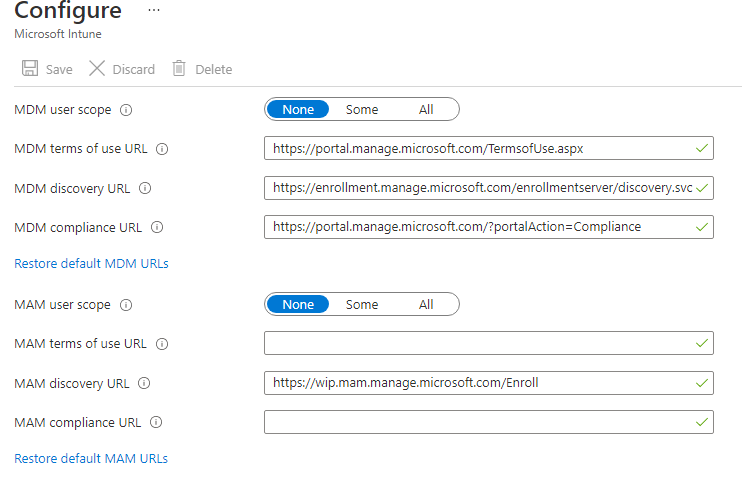
Task: Focus the empty MAM terms of use URL field
Action: 489,343
